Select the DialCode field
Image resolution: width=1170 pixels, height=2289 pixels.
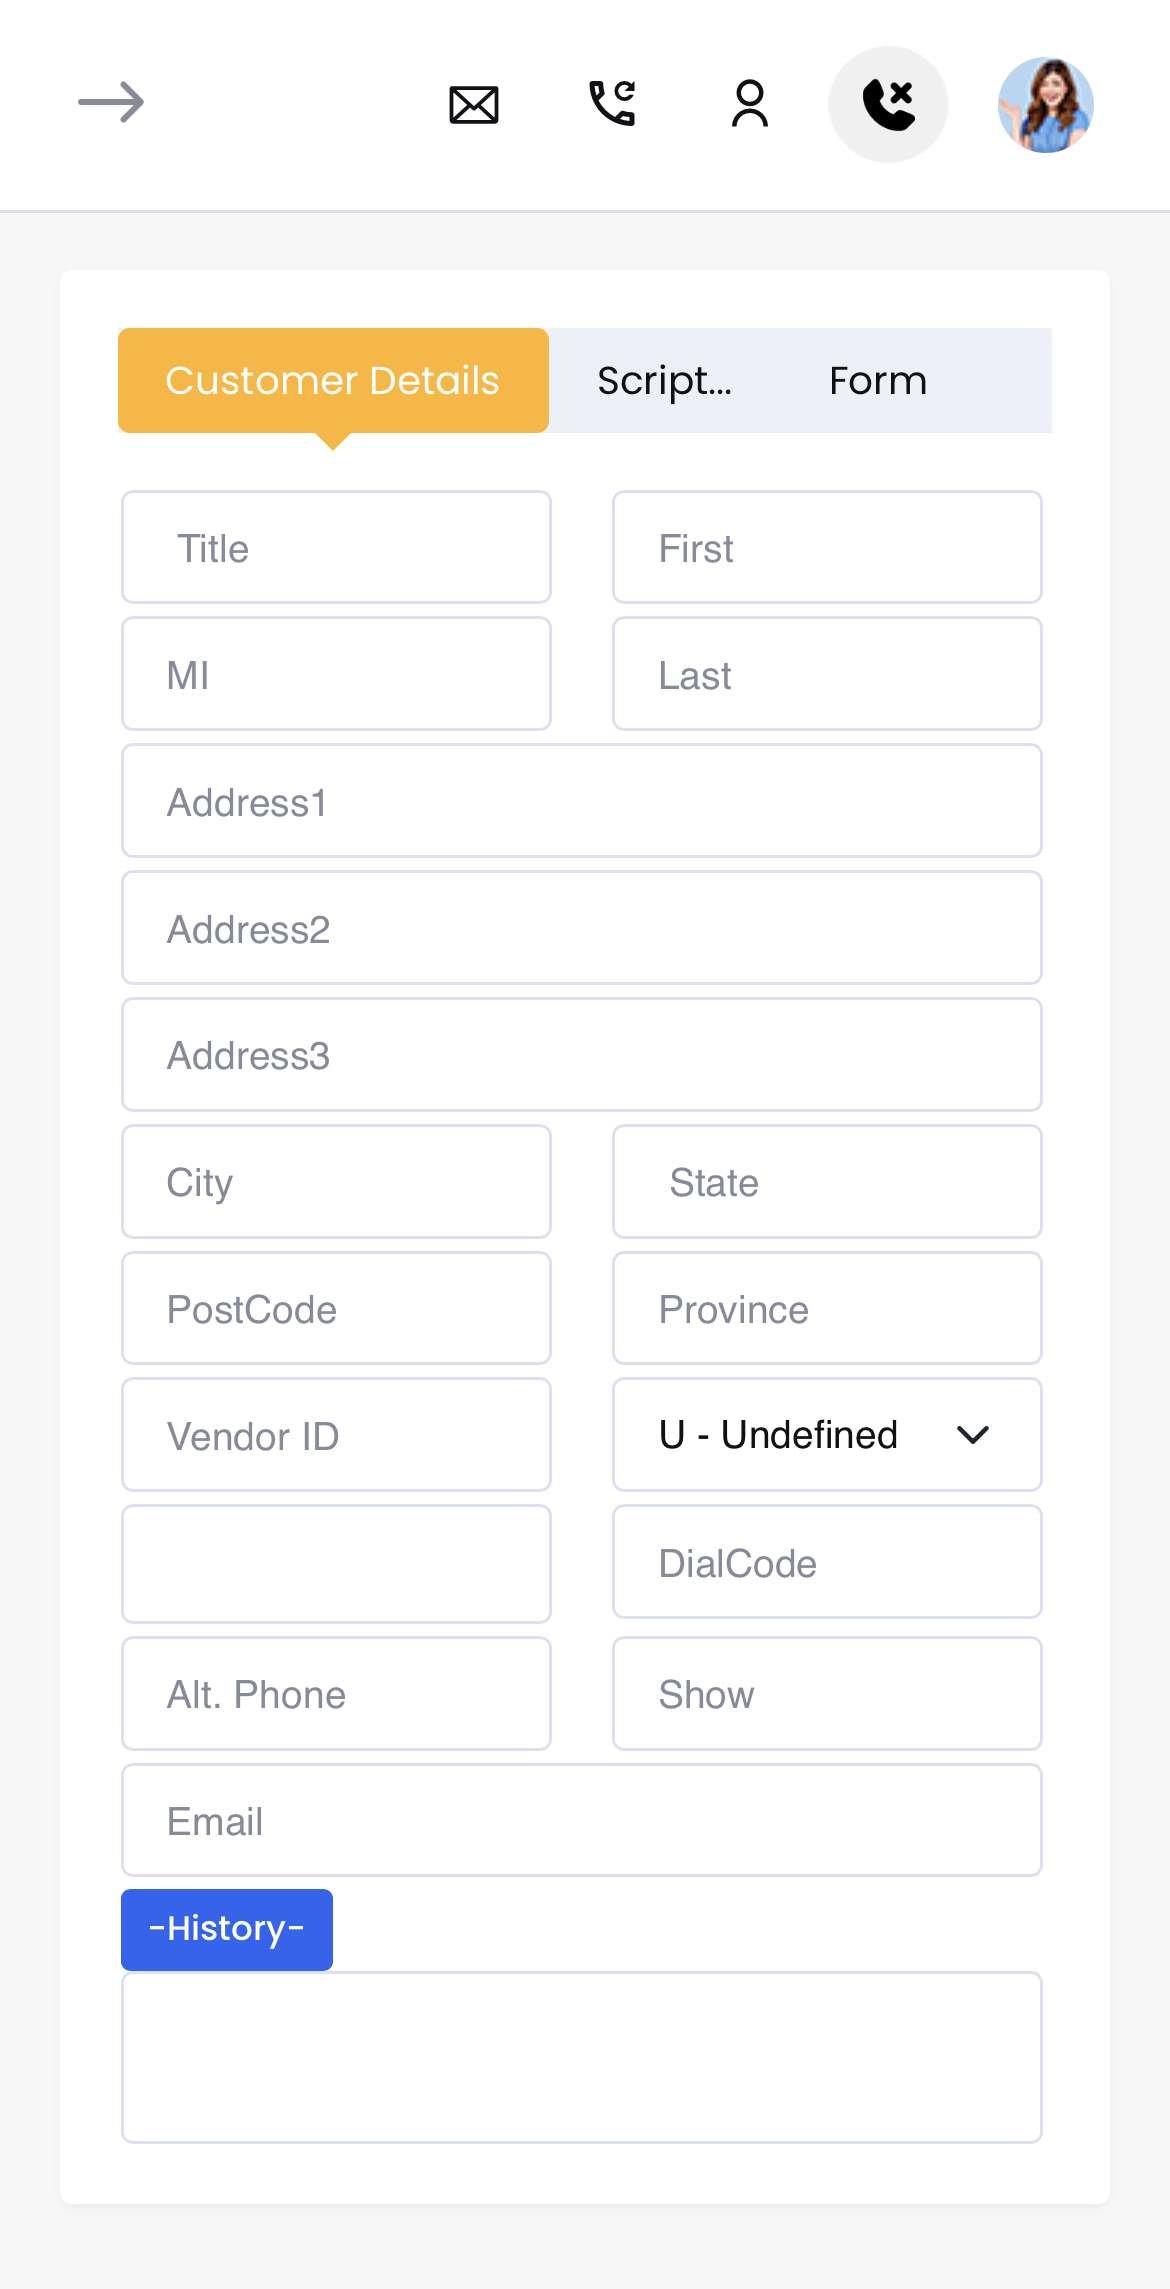[826, 1563]
